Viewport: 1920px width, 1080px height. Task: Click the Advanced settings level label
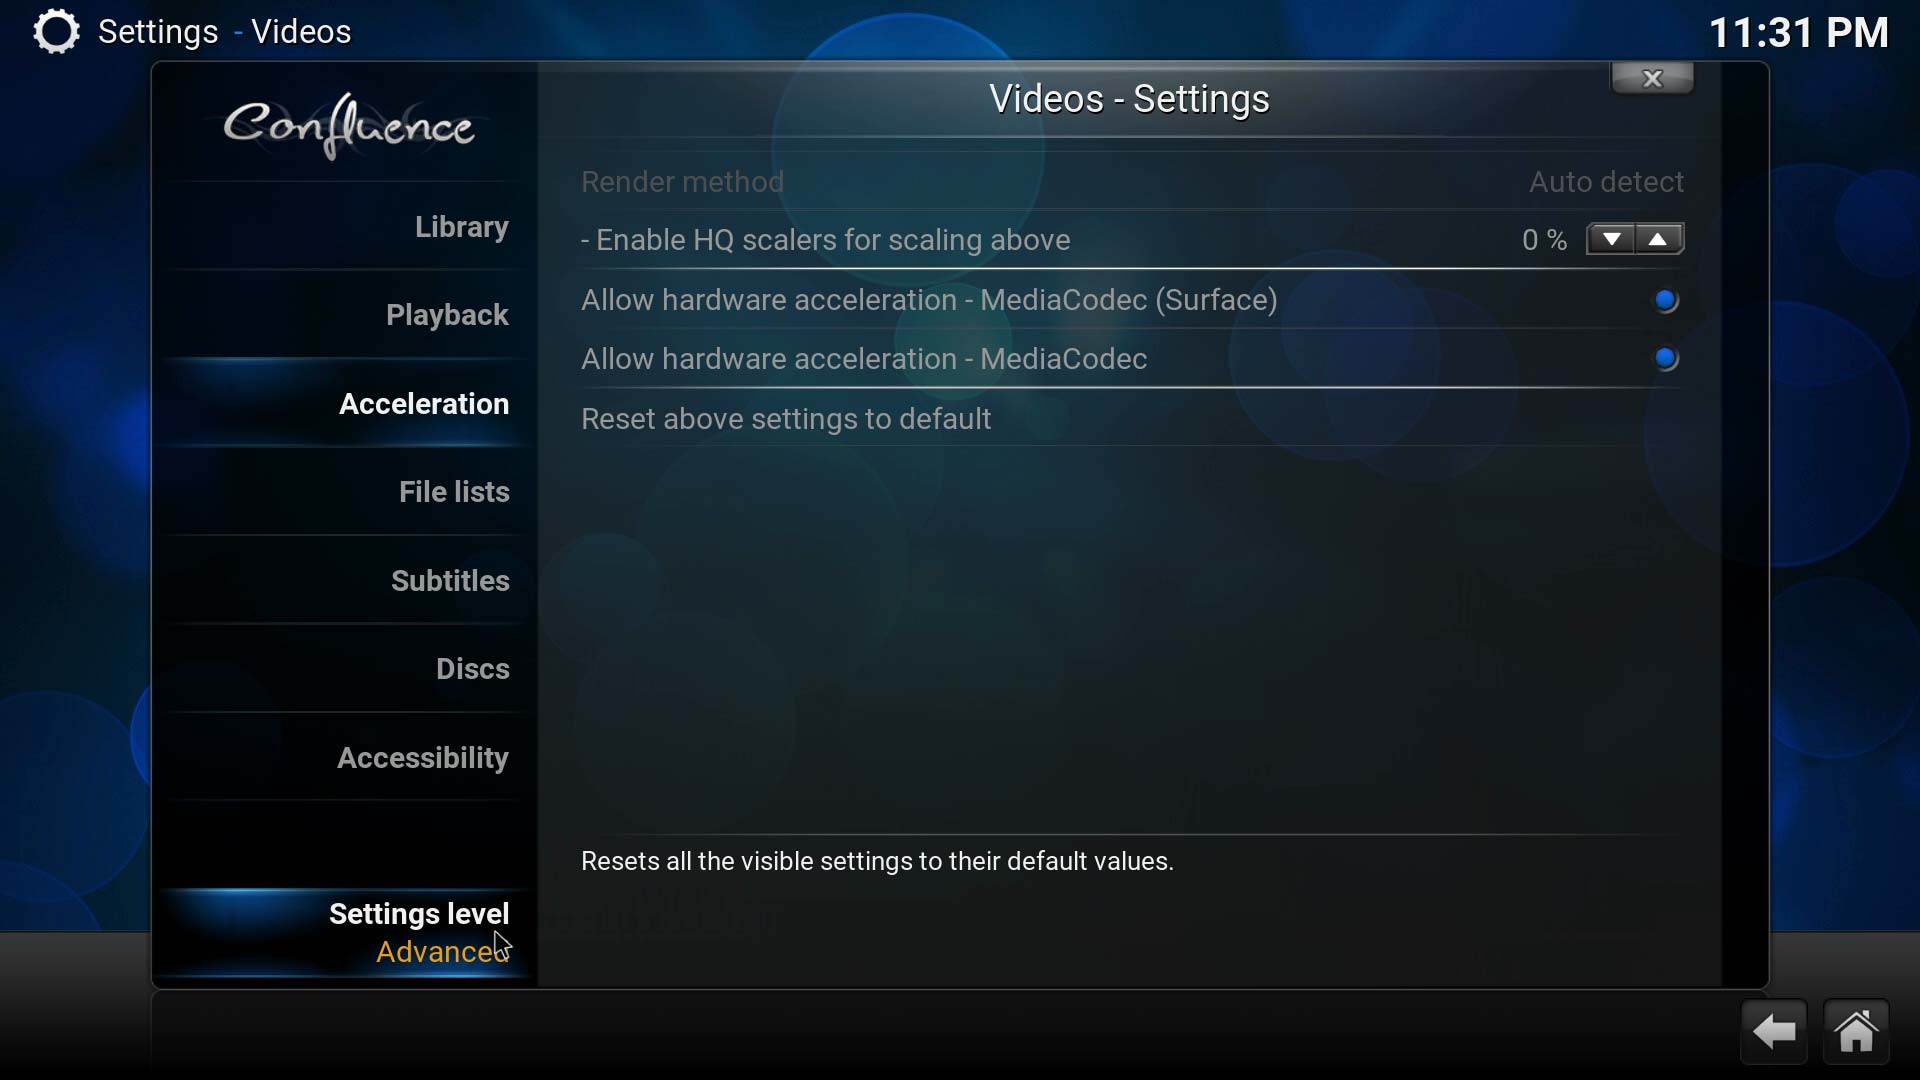pyautogui.click(x=442, y=952)
